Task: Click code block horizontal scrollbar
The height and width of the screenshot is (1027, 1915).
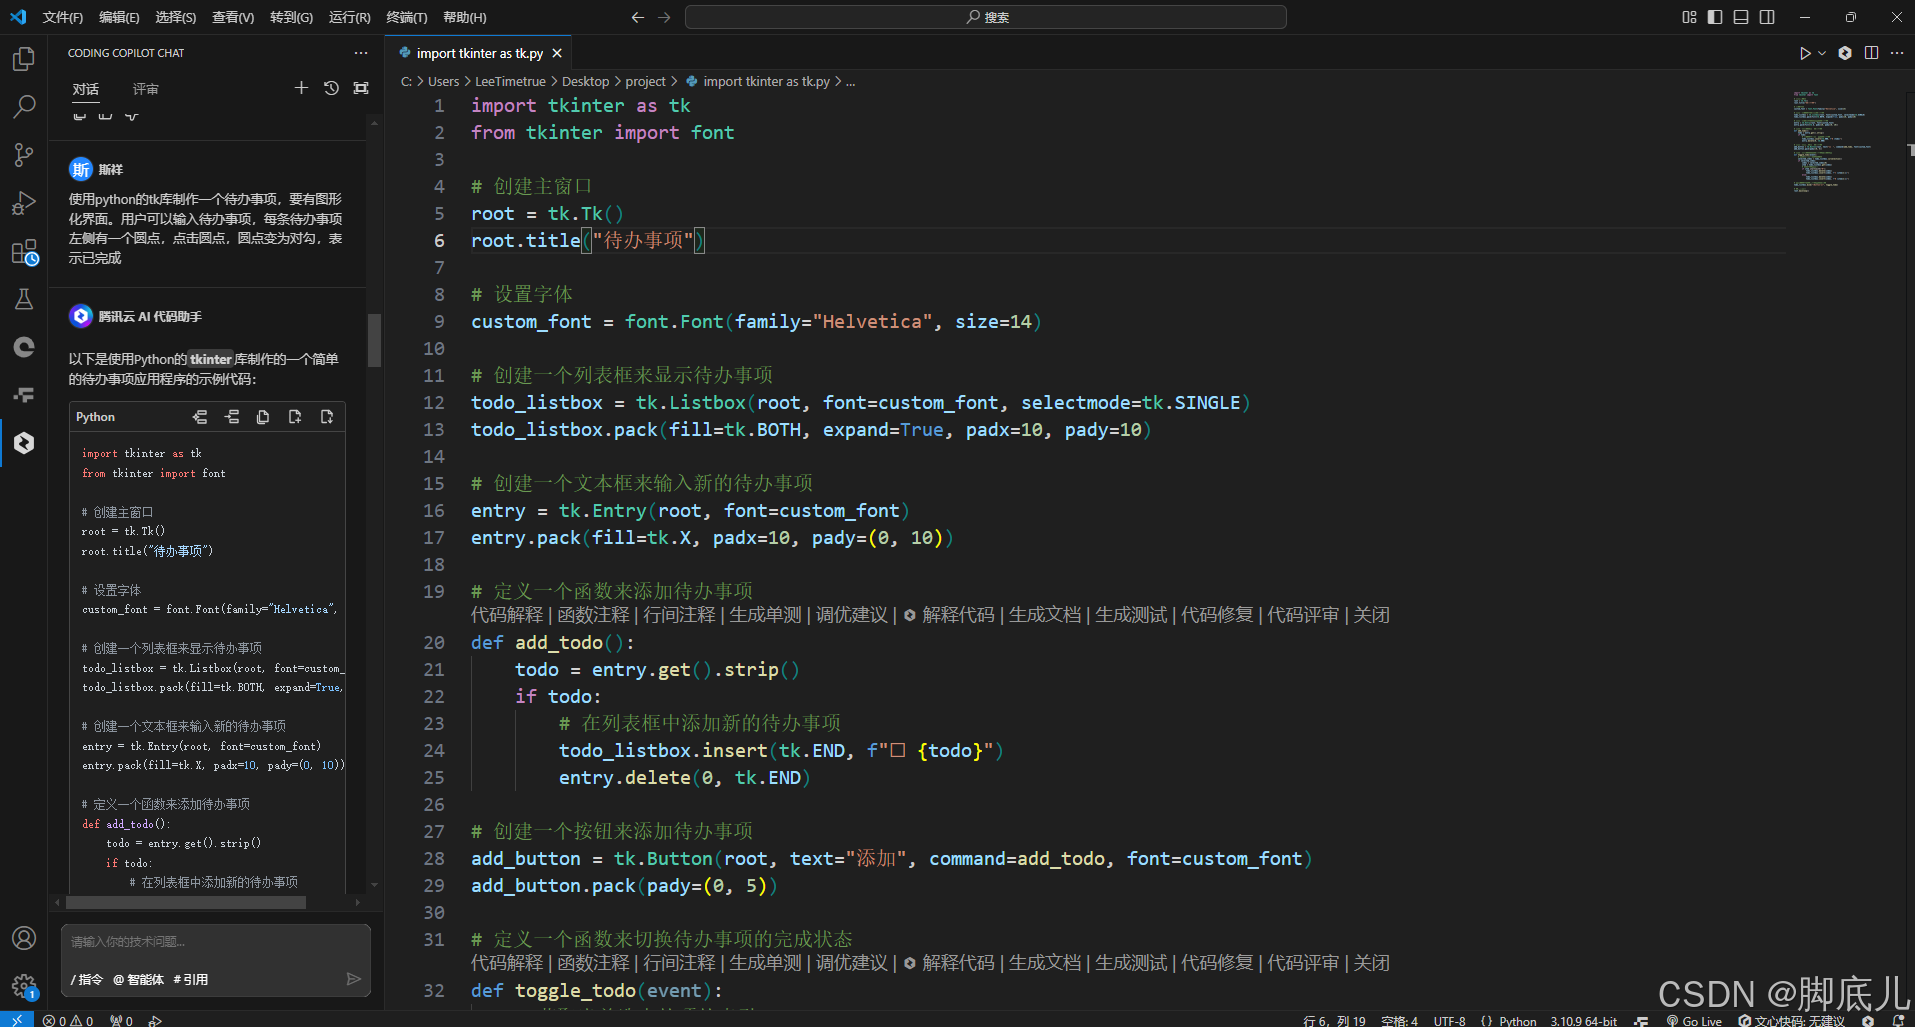Action: [x=185, y=902]
